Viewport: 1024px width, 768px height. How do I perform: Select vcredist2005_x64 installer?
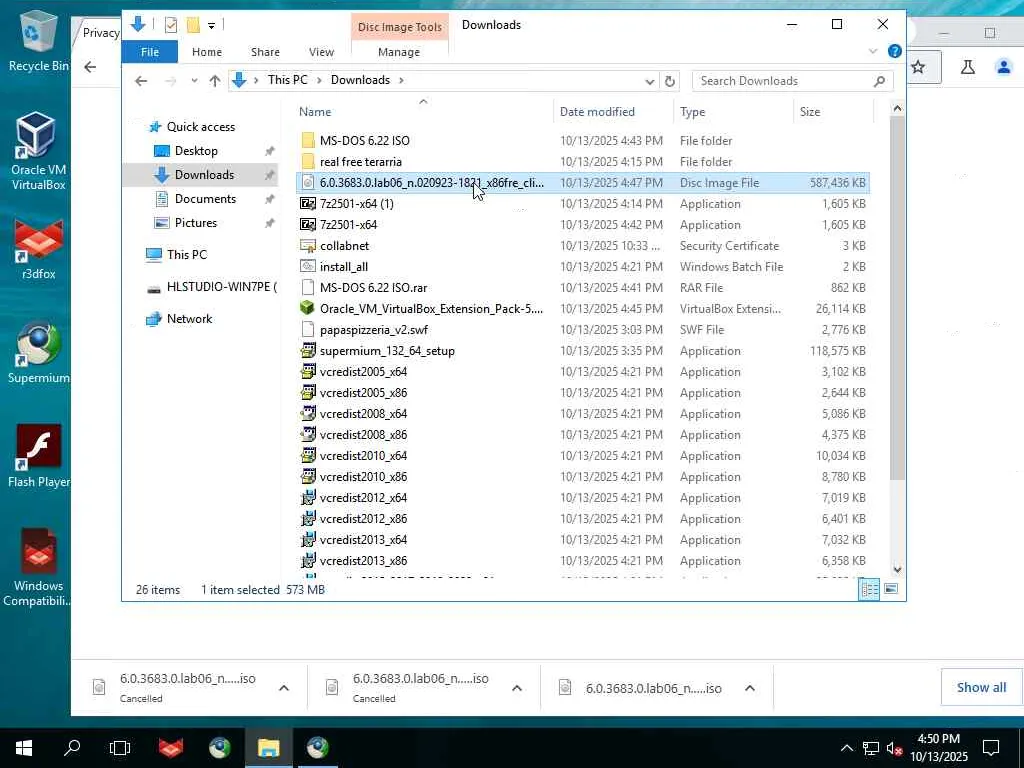583,372
